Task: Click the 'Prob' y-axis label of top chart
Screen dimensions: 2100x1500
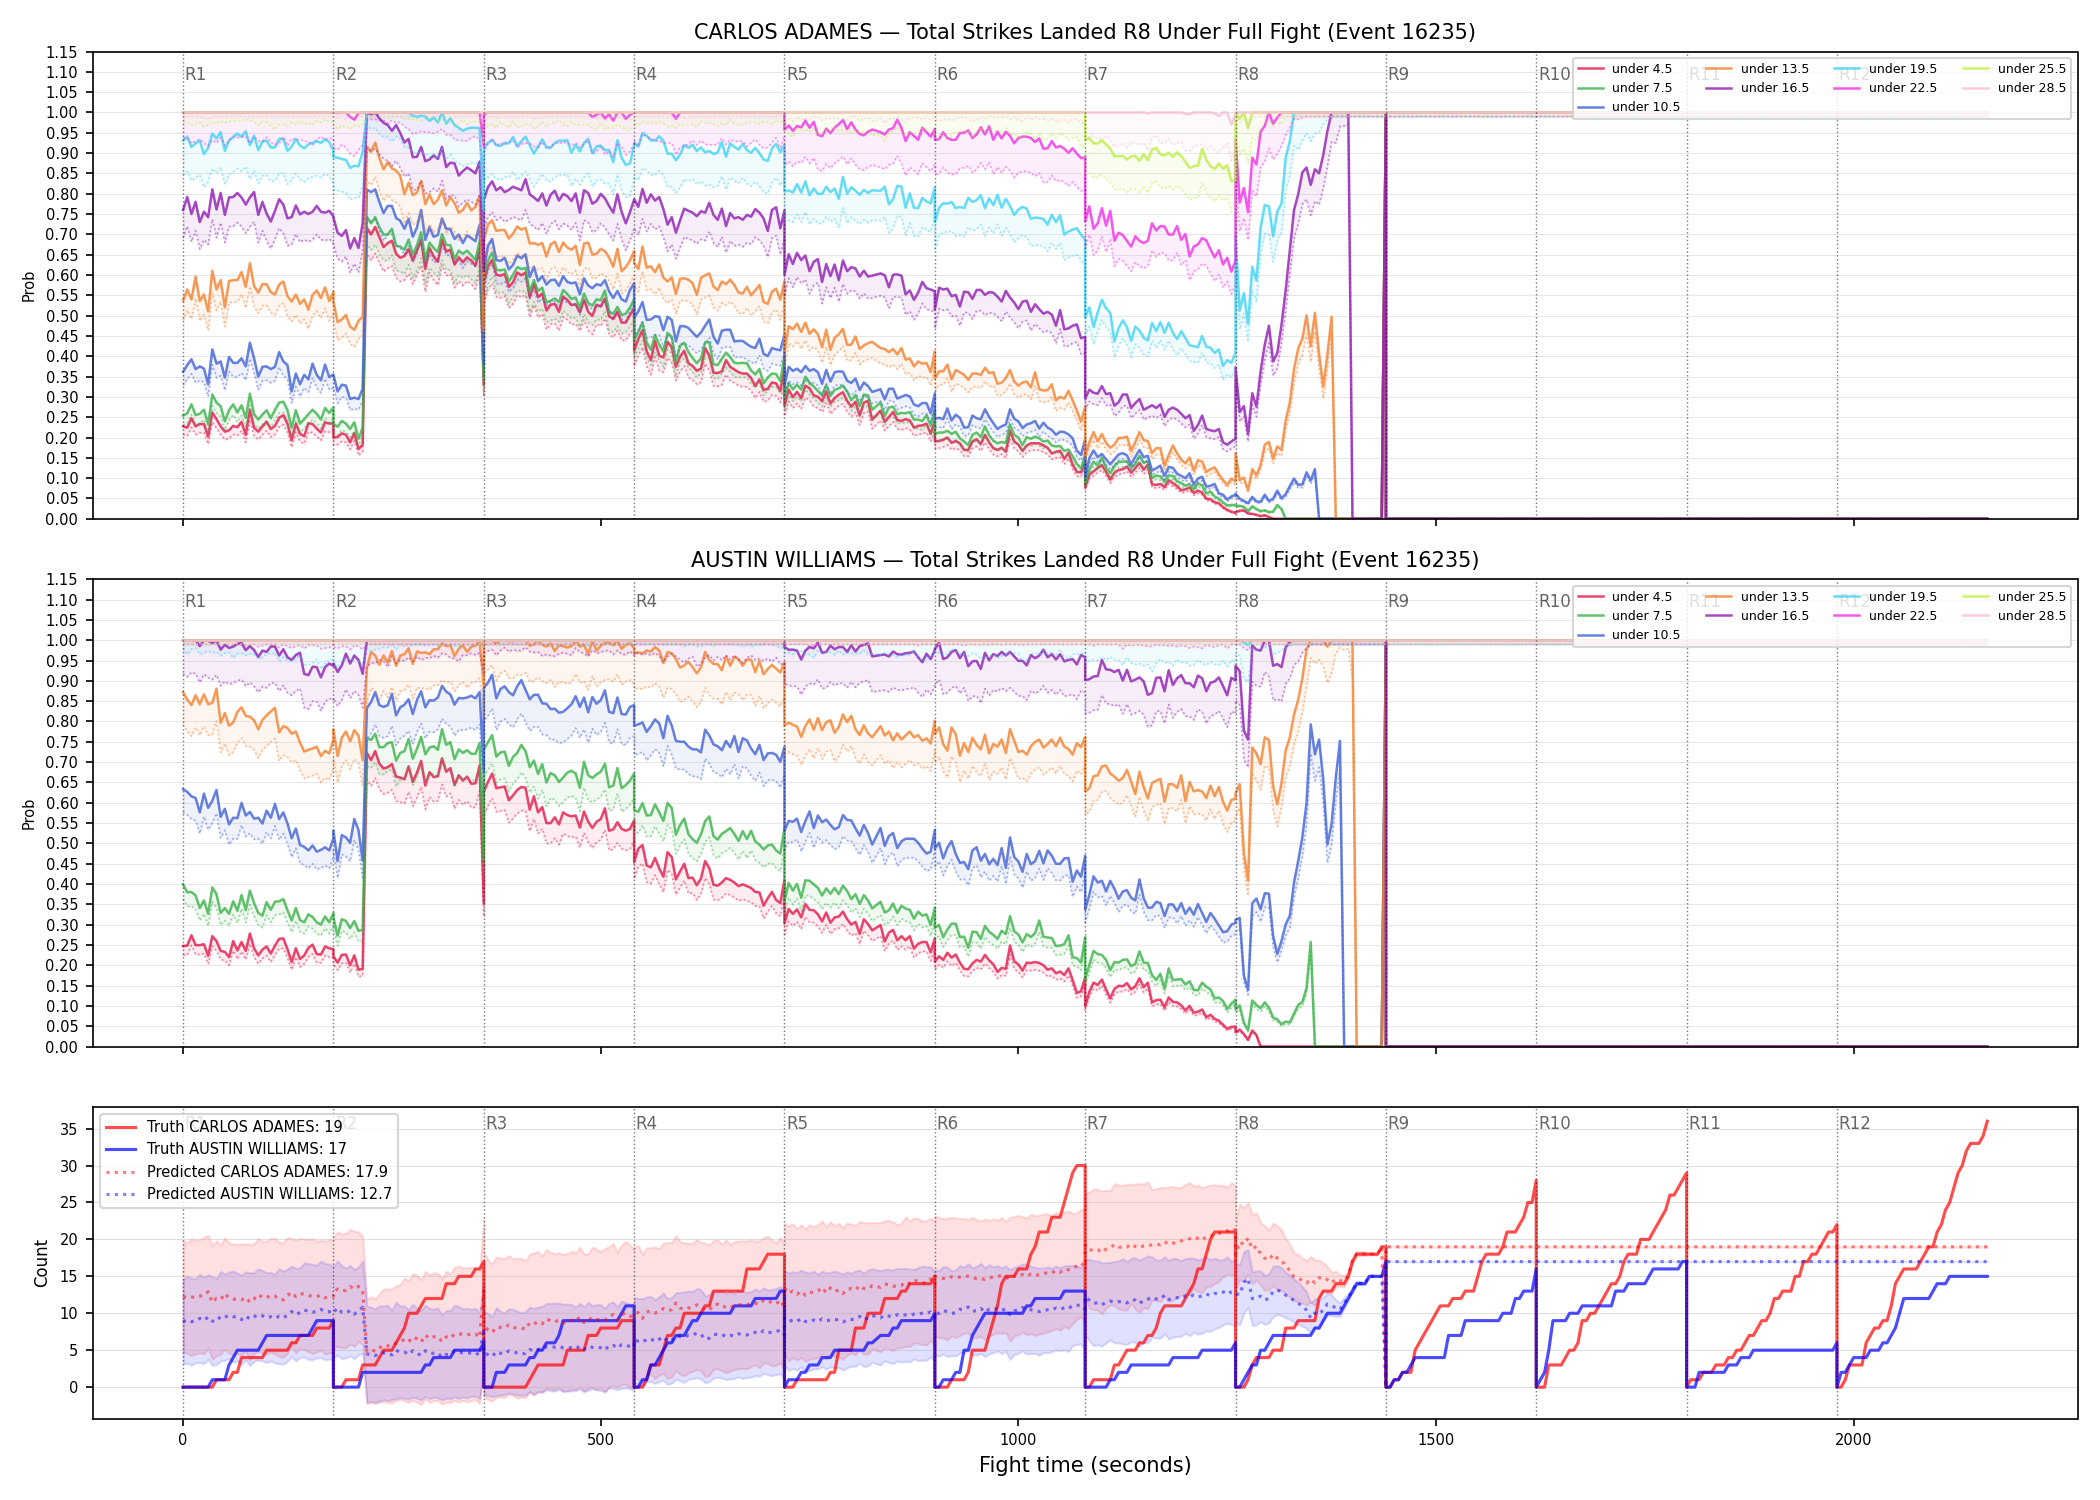Action: click(x=29, y=286)
